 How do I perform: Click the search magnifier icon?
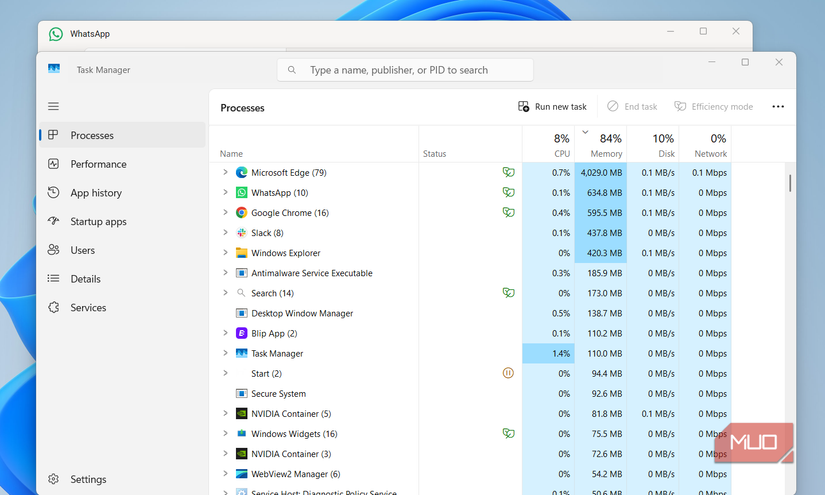(291, 70)
